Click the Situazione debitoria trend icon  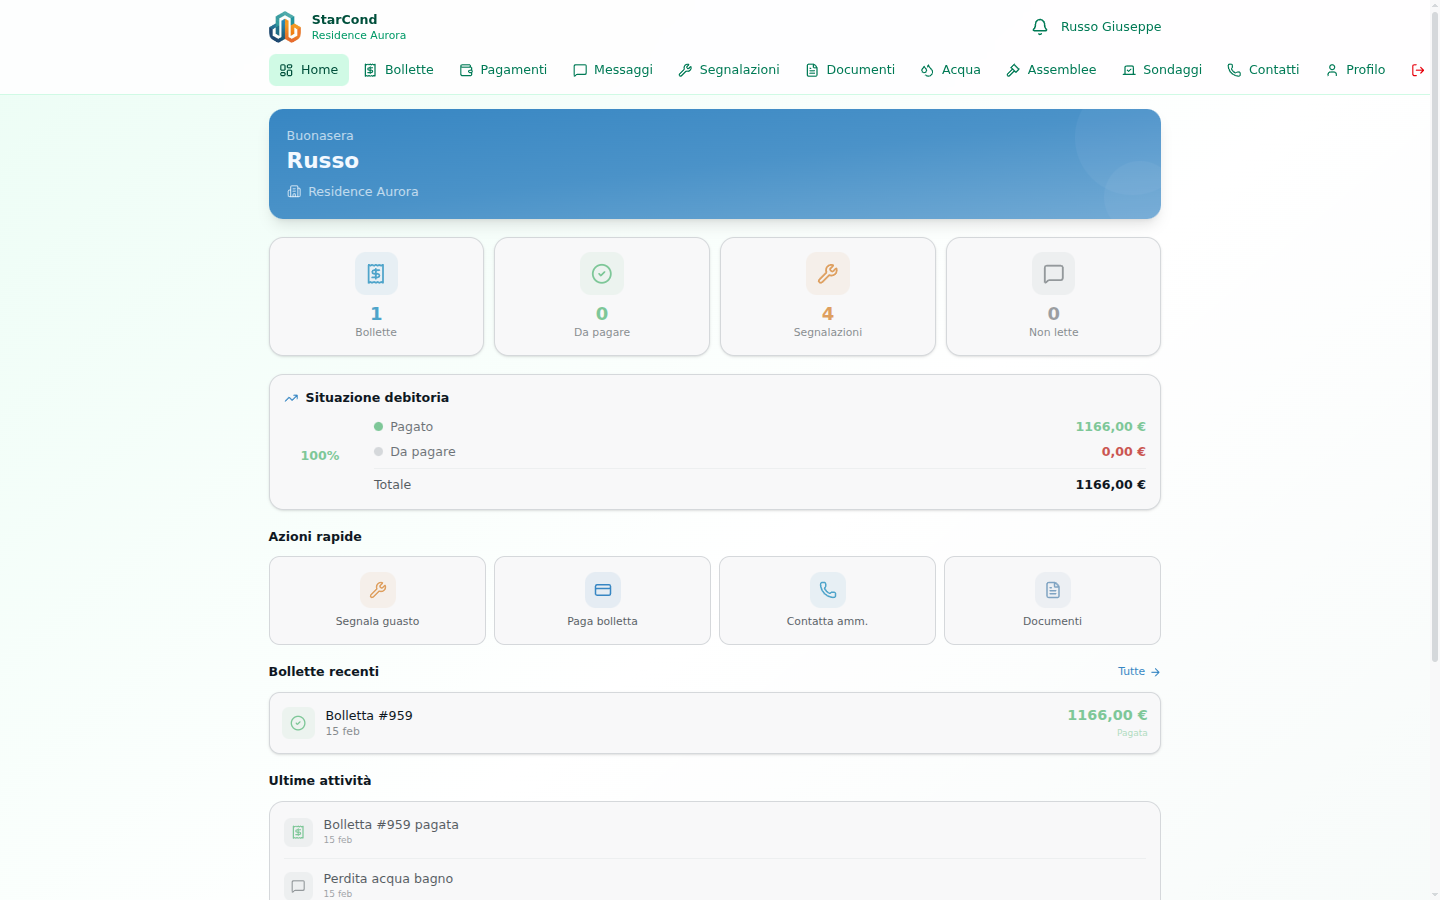tap(291, 398)
